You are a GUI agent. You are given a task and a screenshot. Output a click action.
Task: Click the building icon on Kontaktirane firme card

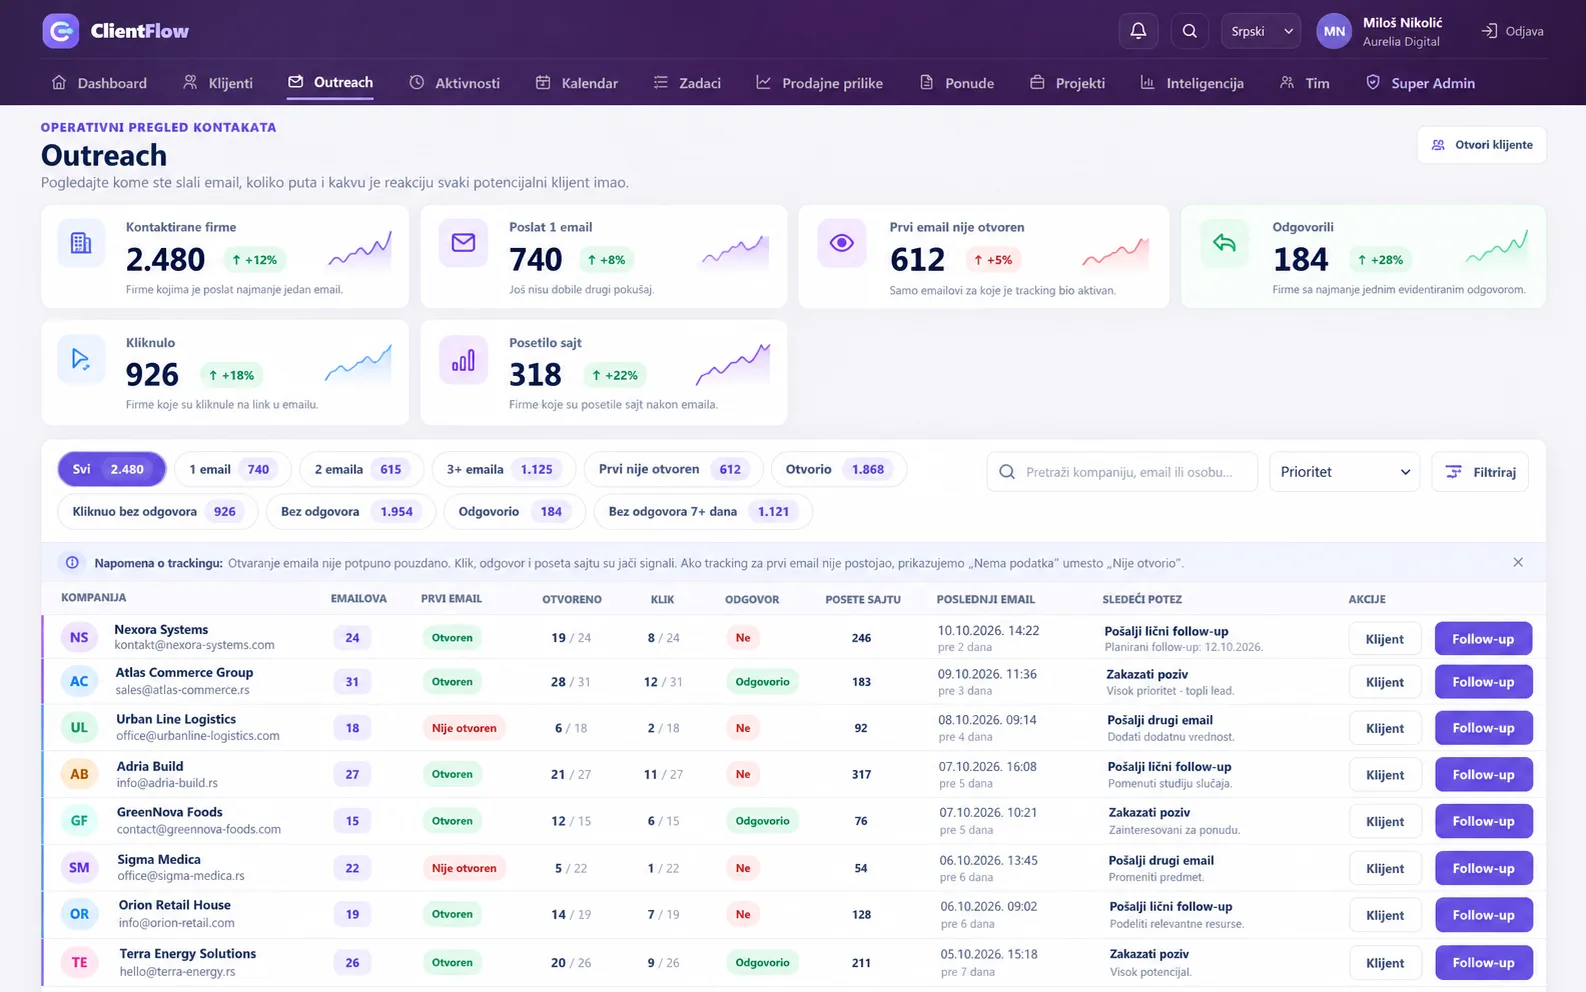81,243
